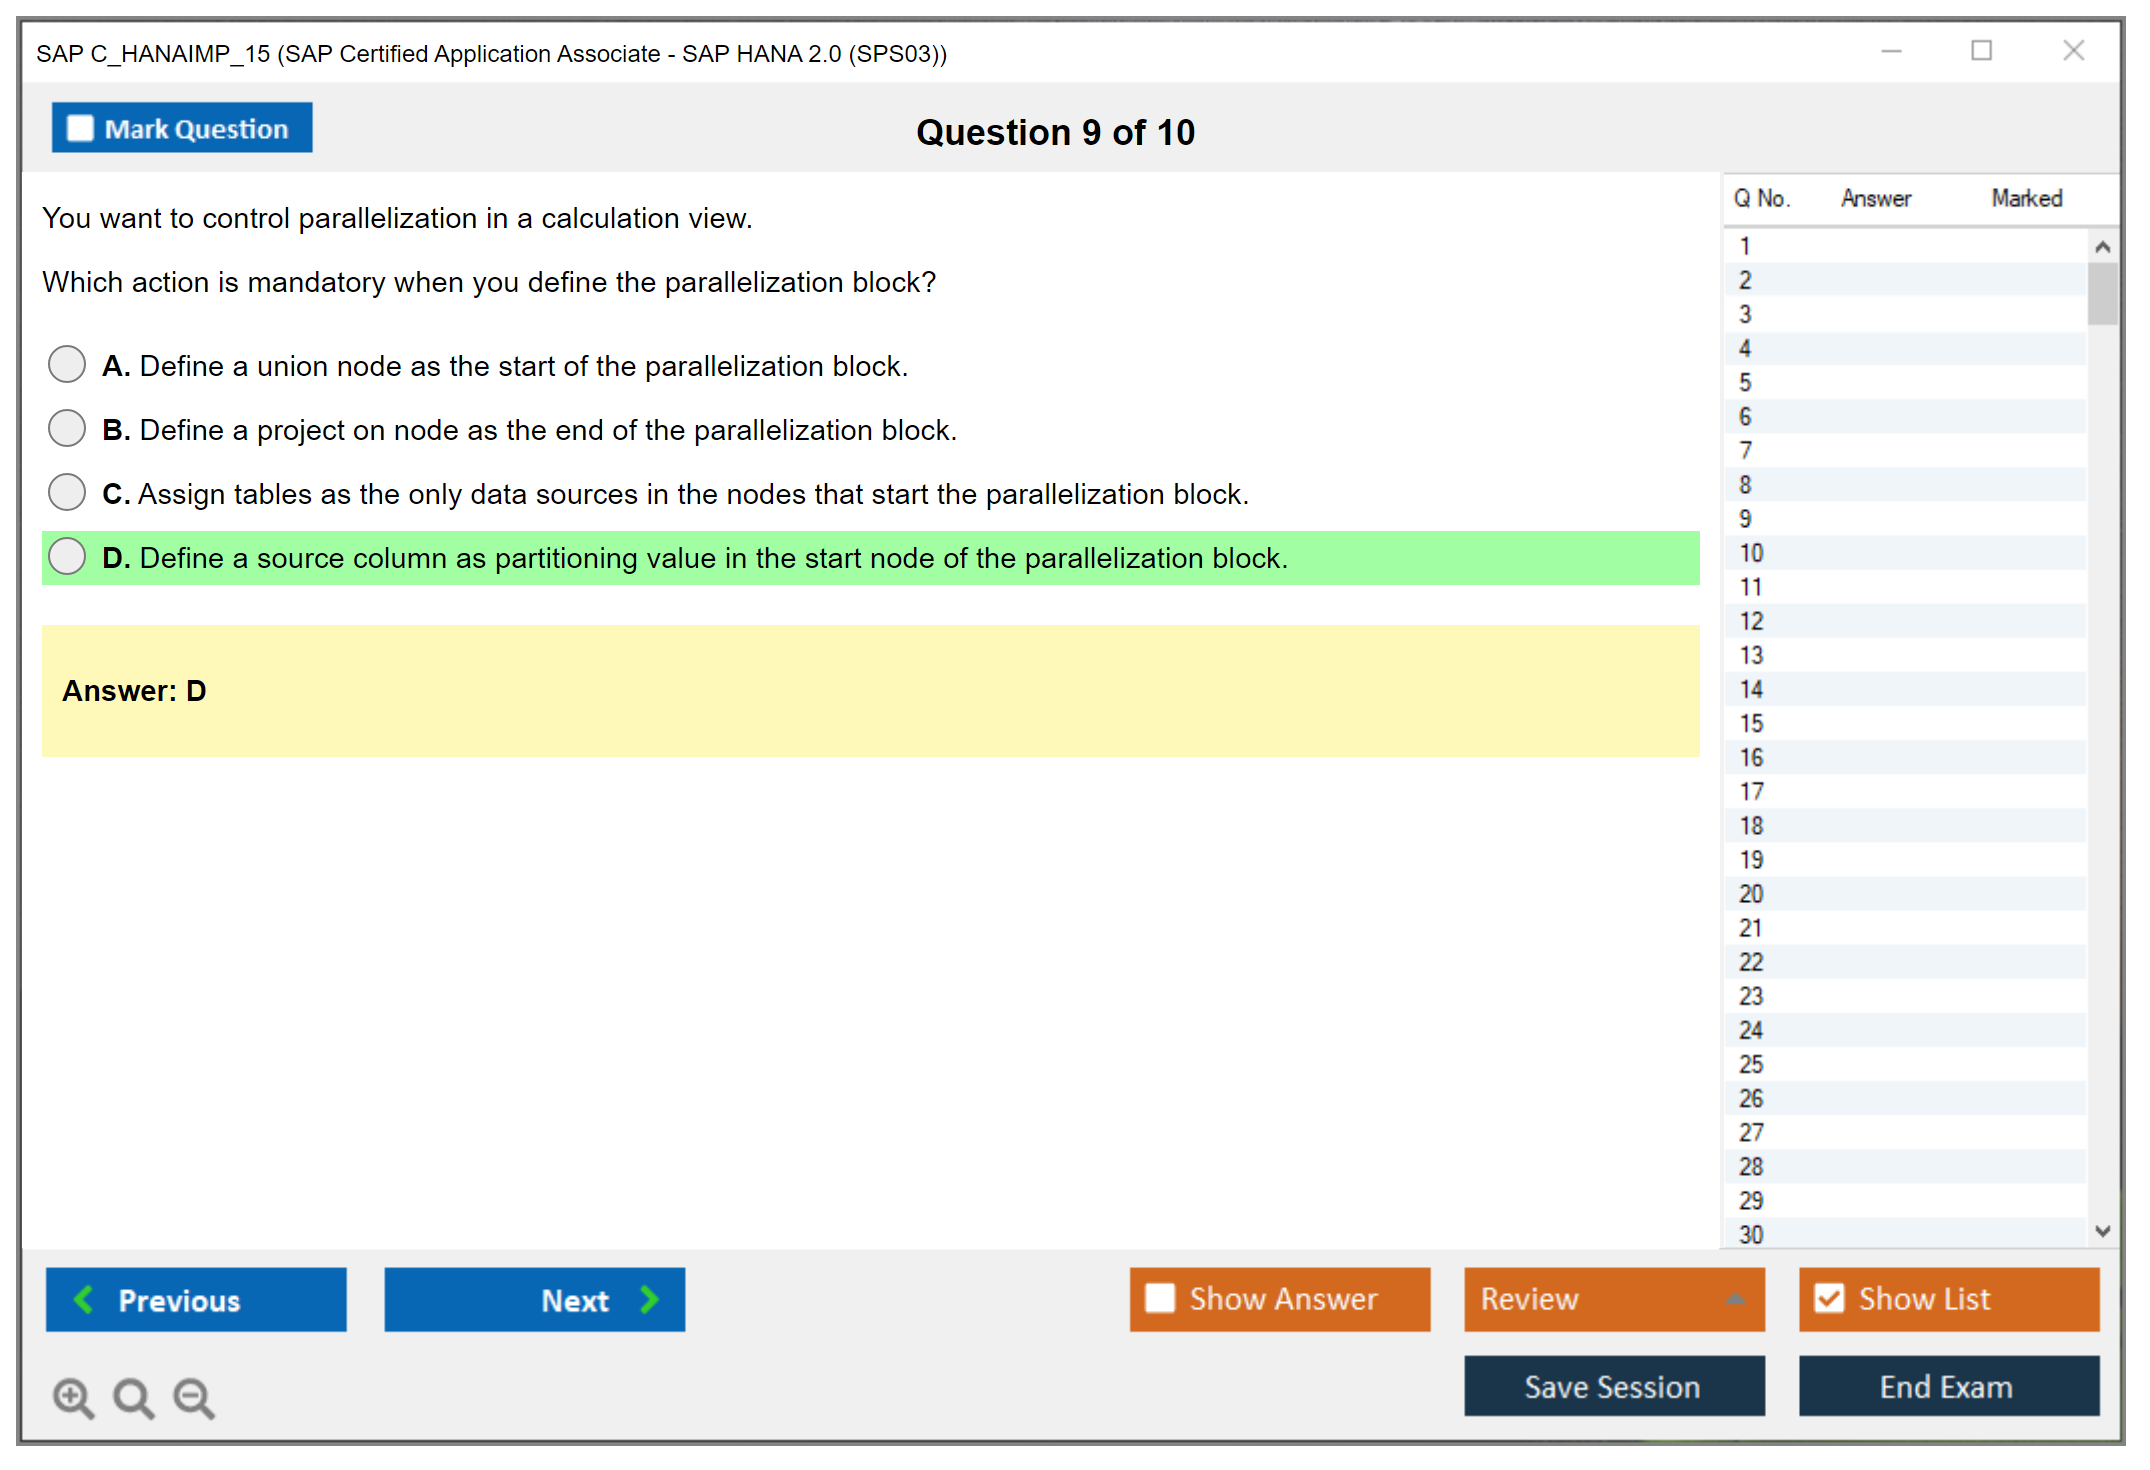Viewport: 2150px width, 1470px height.
Task: Click the zoom out magnifier icon
Action: point(194,1397)
